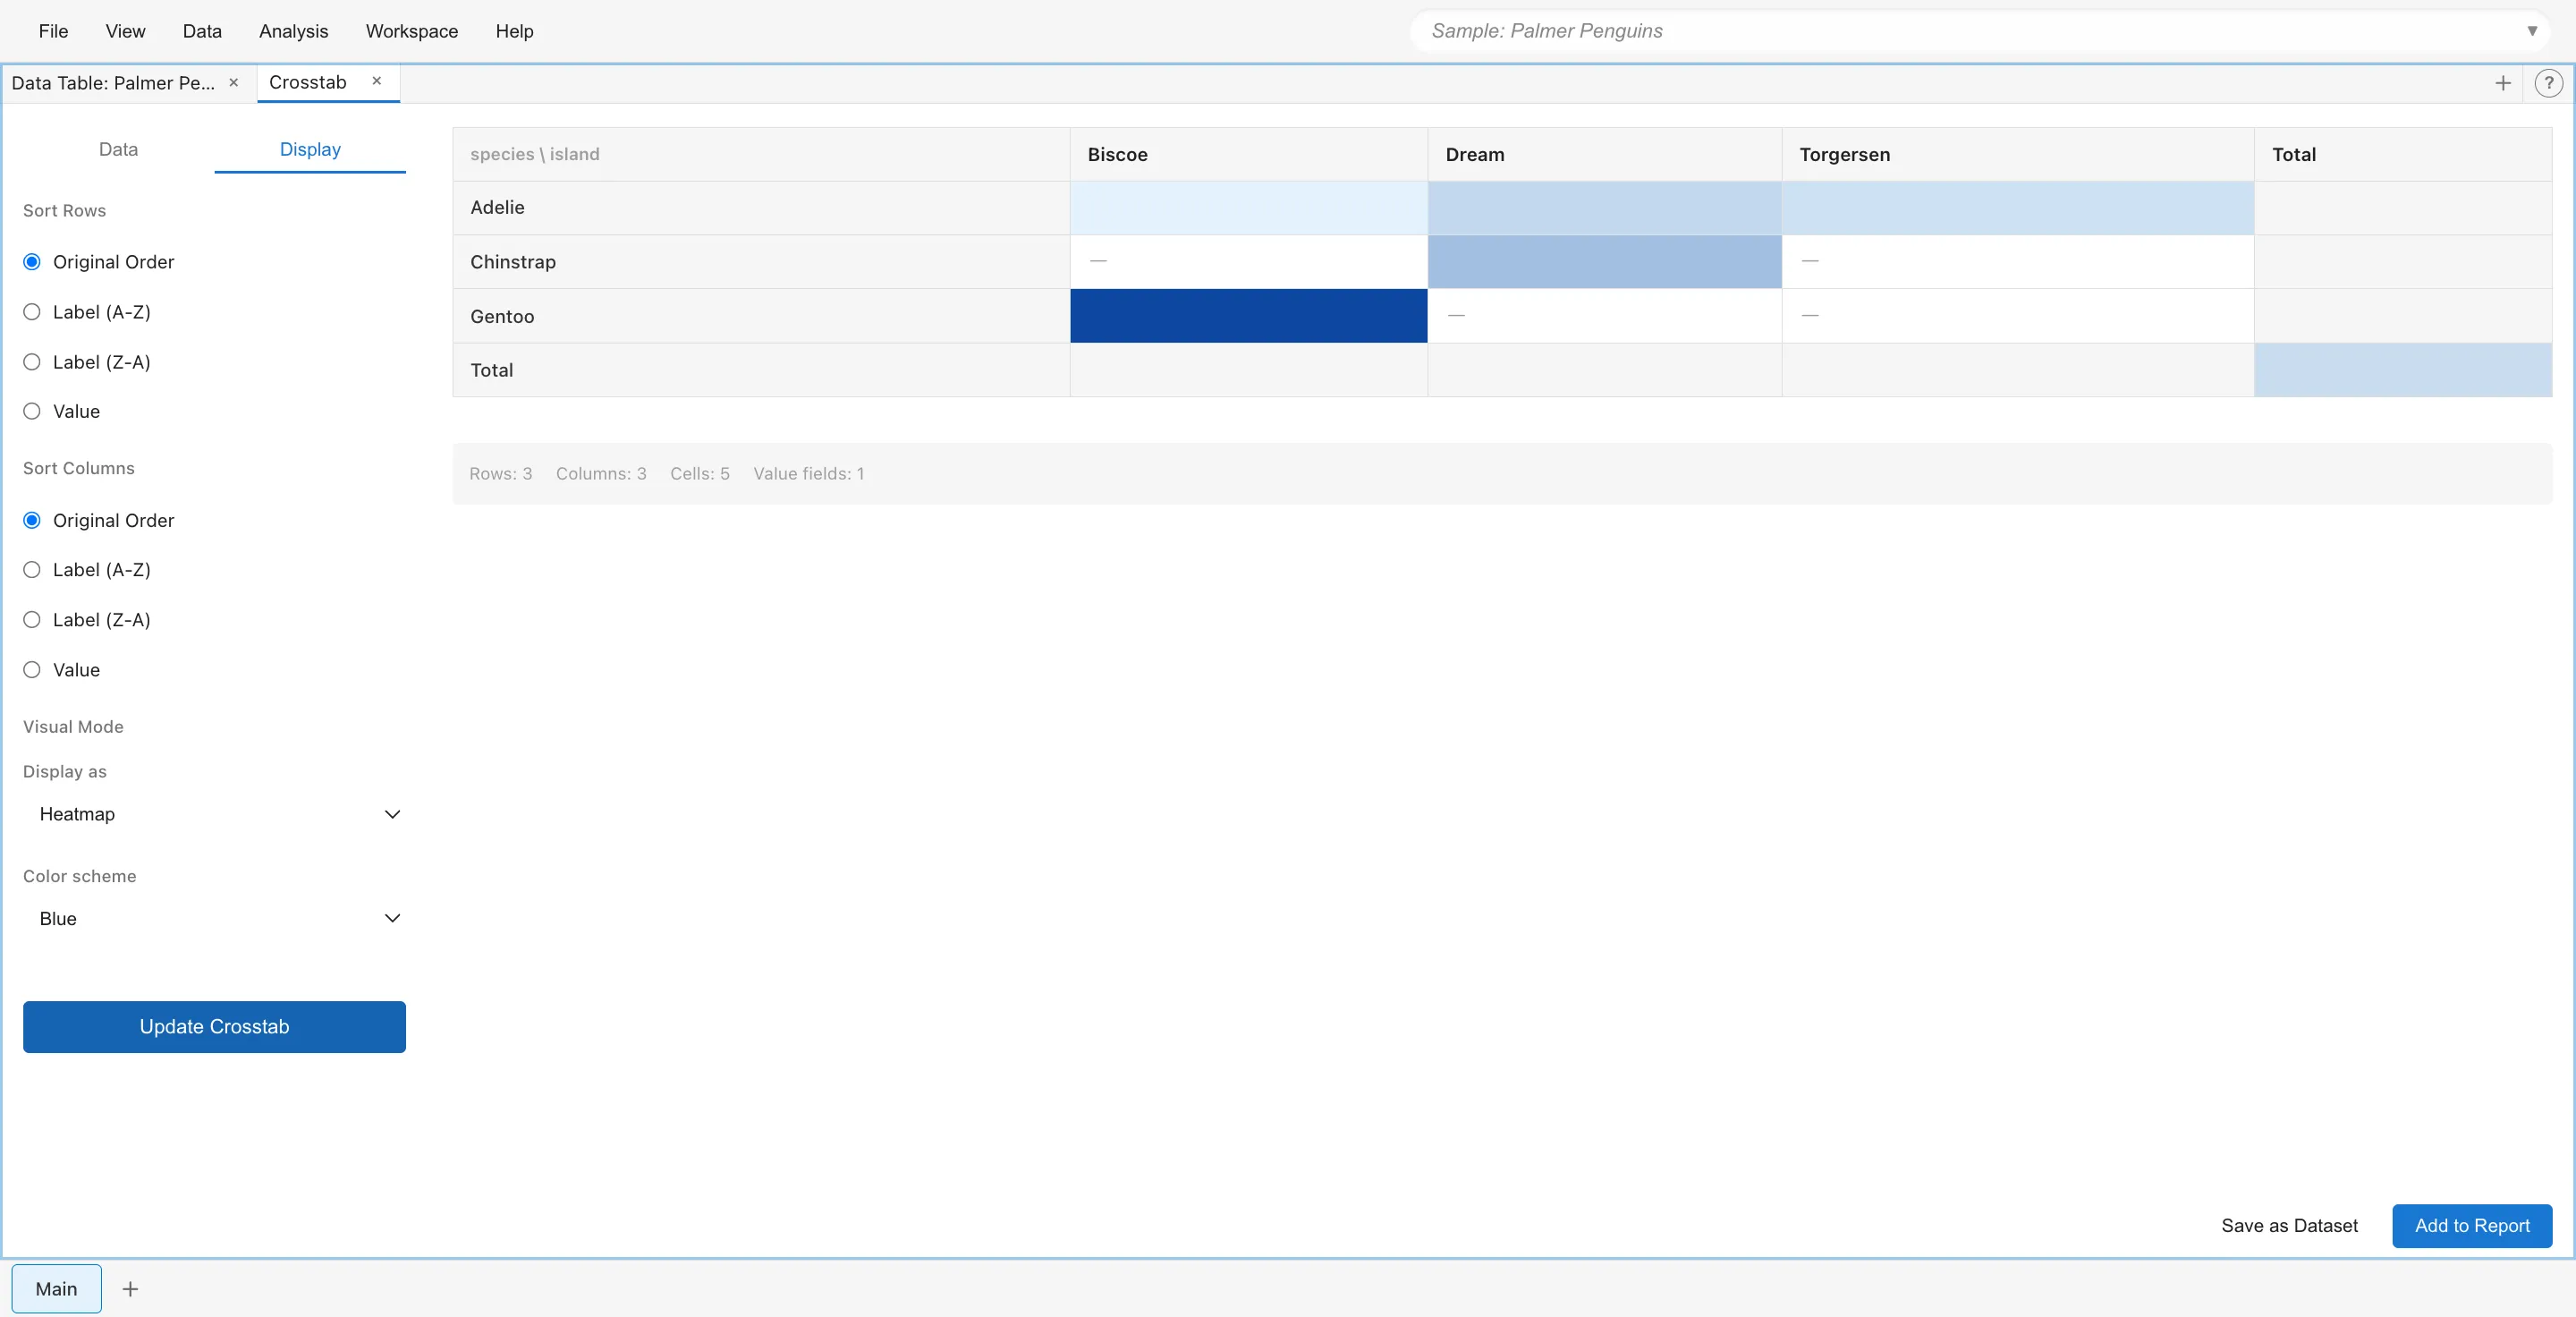
Task: Open the Workspace menu
Action: [x=411, y=31]
